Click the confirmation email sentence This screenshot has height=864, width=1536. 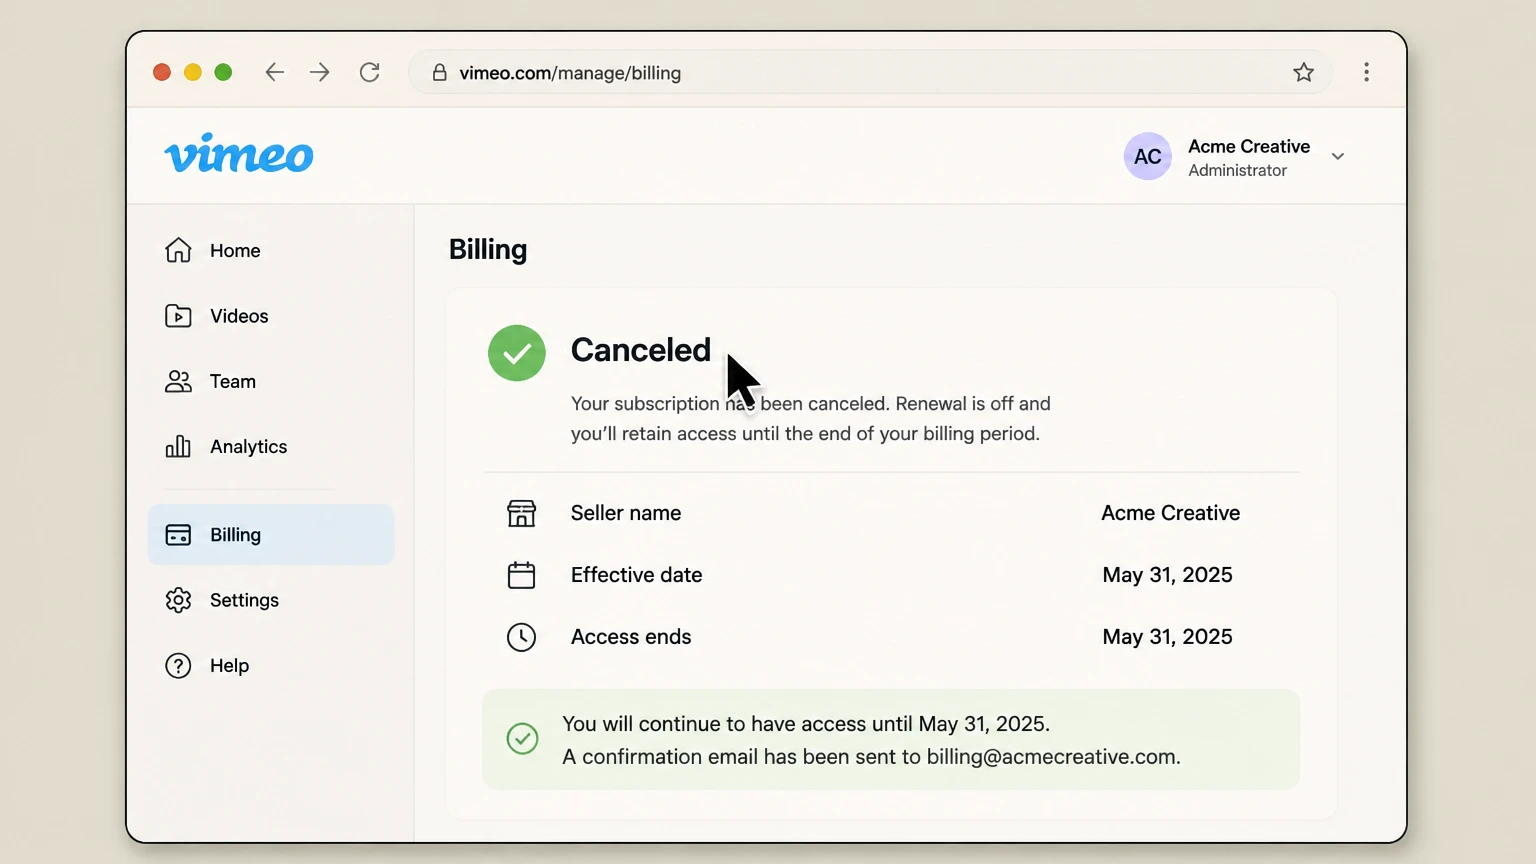pyautogui.click(x=871, y=757)
